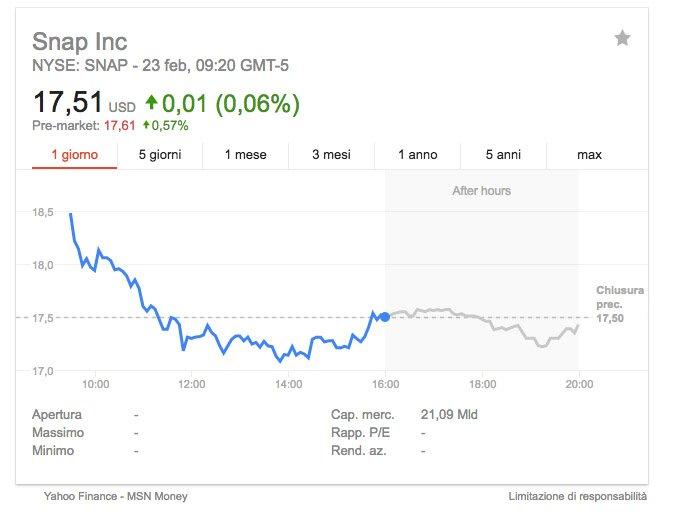
Task: Select the 1 anno tab
Action: [x=417, y=155]
